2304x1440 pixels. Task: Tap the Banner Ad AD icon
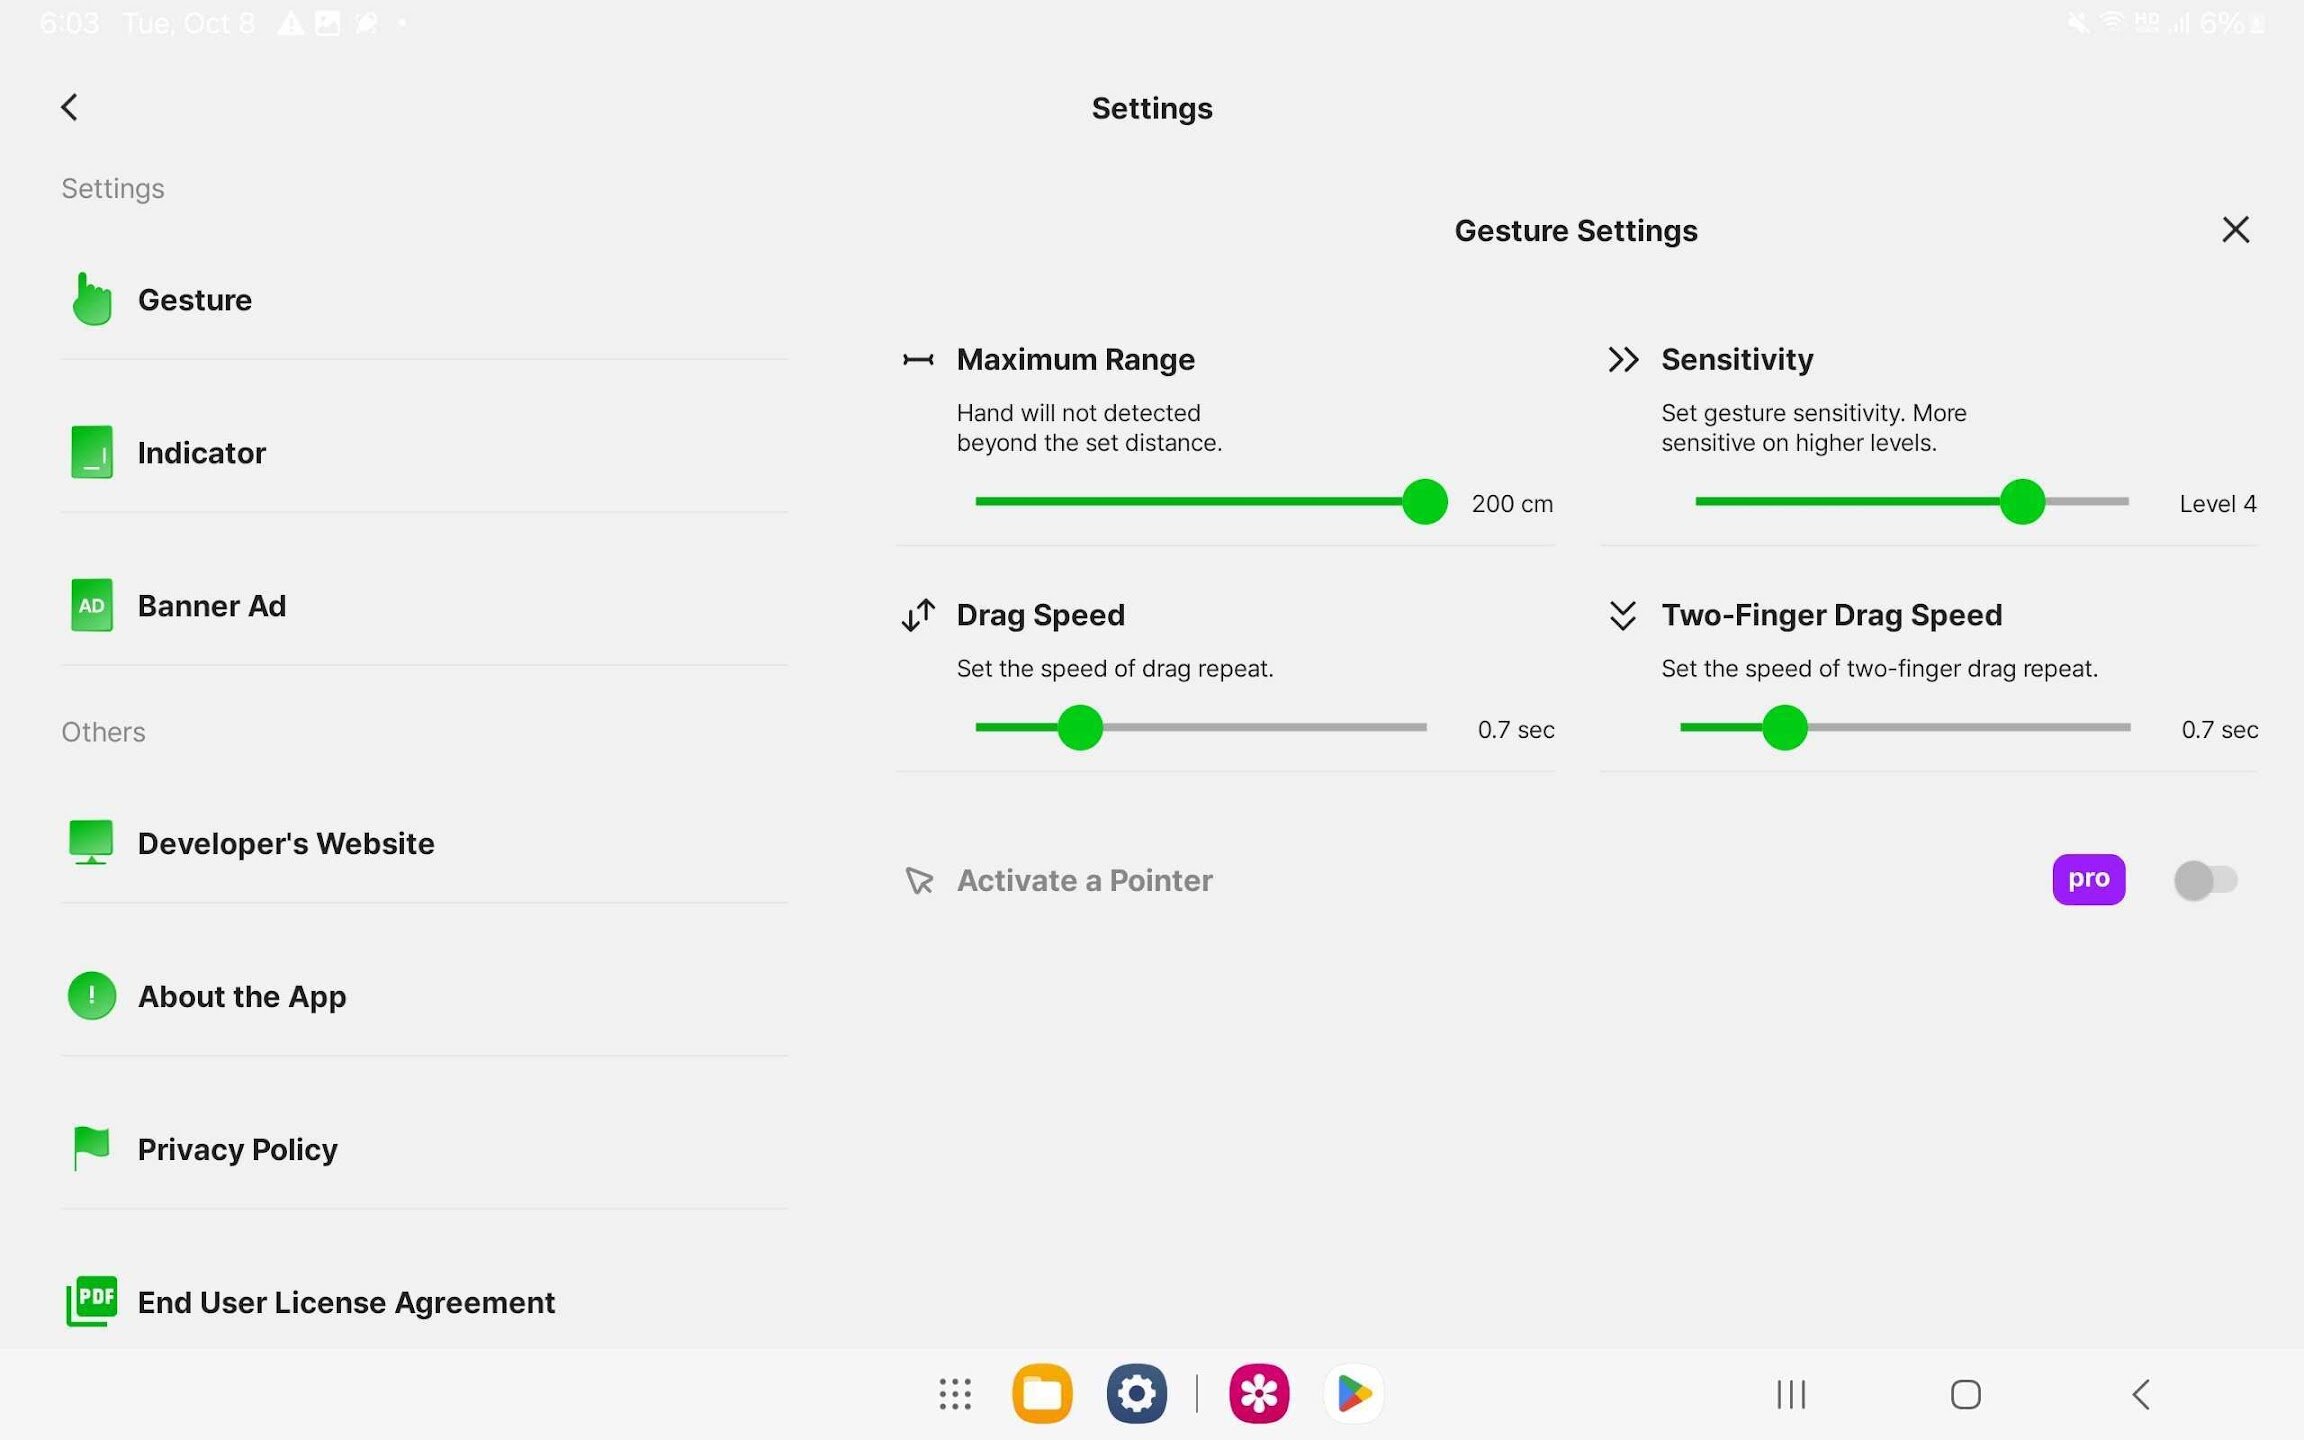click(x=91, y=606)
